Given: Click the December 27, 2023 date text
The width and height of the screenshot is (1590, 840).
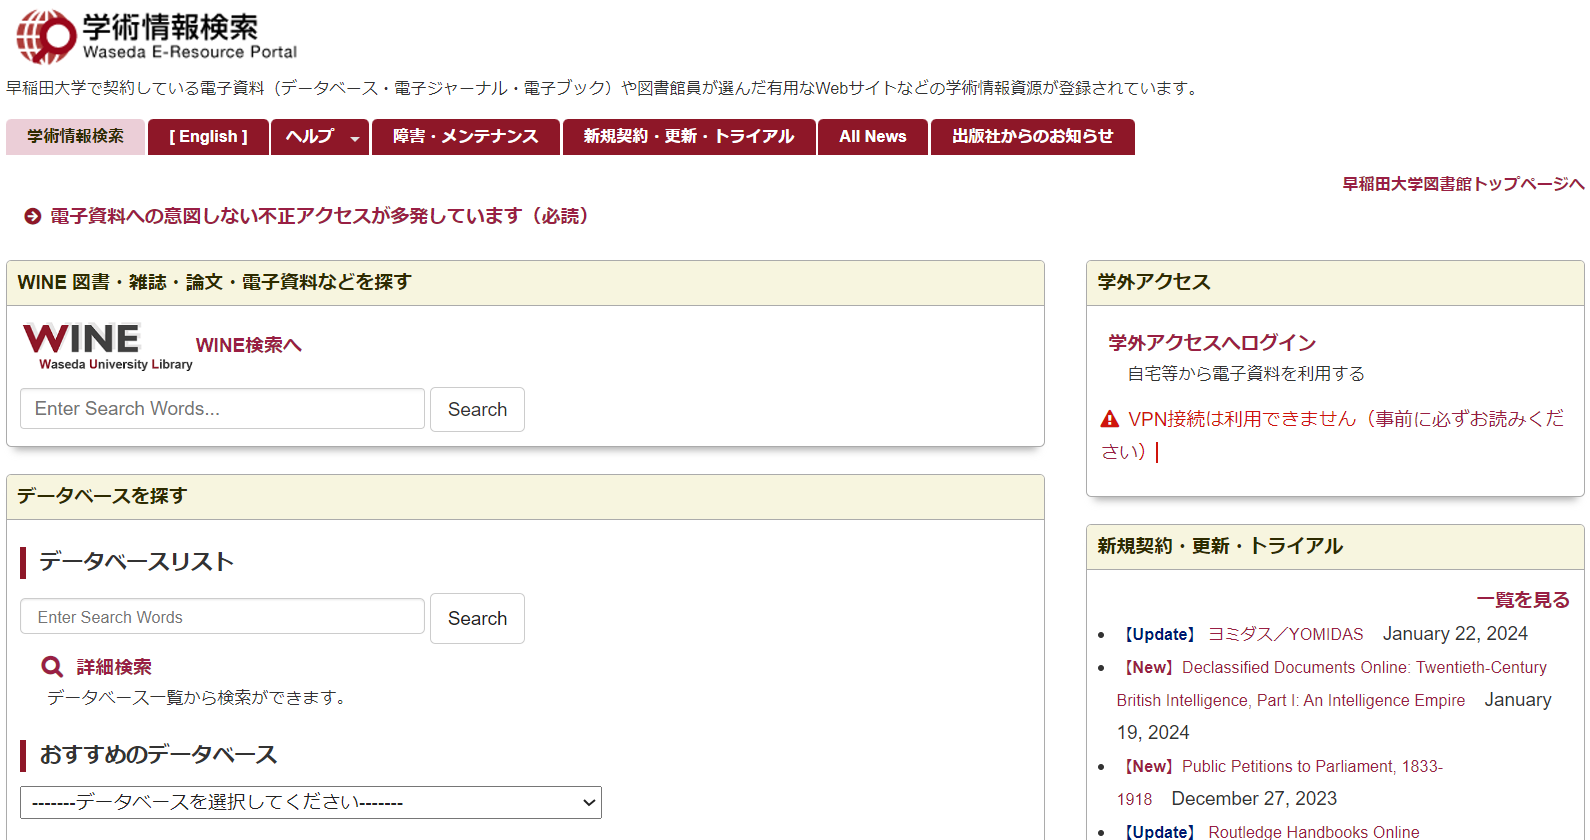Looking at the screenshot, I should [x=1254, y=799].
